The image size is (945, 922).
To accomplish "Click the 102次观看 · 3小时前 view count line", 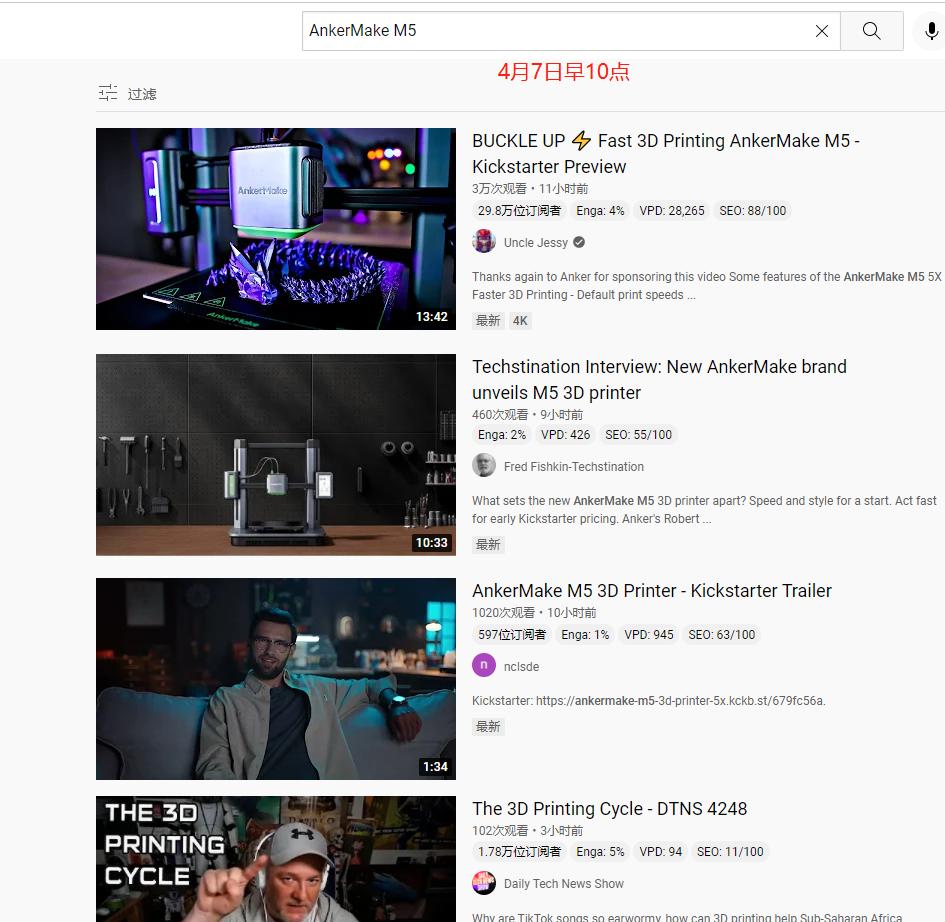I will click(527, 831).
